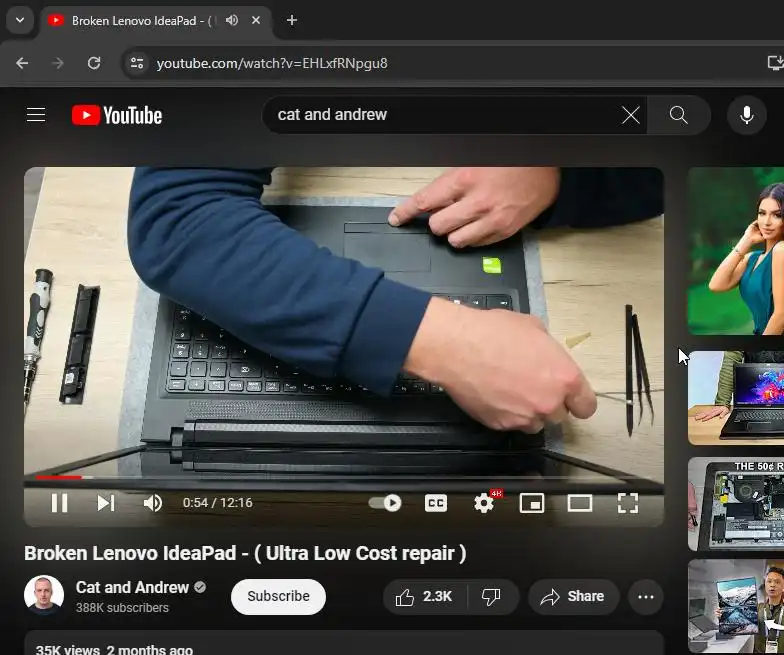784x655 pixels.
Task: Go to YouTube home via logo
Action: coord(117,115)
